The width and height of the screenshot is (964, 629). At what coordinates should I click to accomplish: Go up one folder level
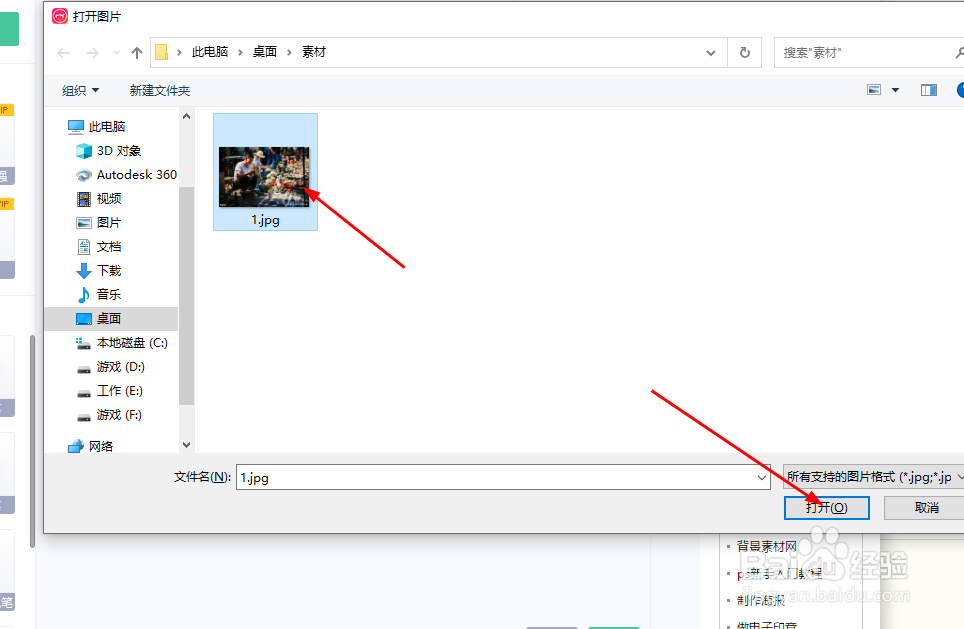pos(136,53)
